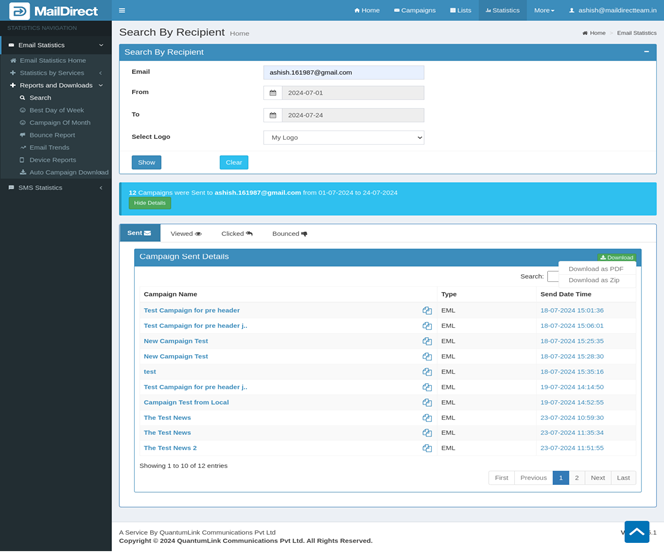Collapse Search By Recipient panel with minus icon
The width and height of the screenshot is (664, 552).
click(x=646, y=51)
